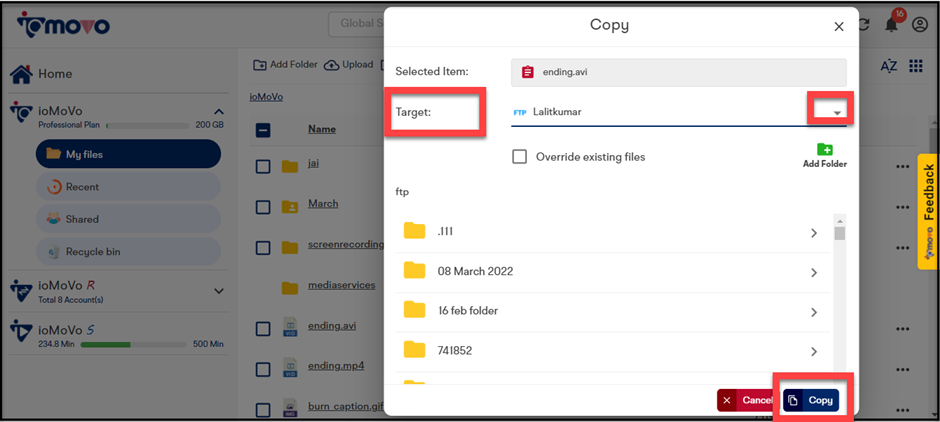Screen dimensions: 940x422
Task: Expand the 741852 folder chevron
Action: coord(814,351)
